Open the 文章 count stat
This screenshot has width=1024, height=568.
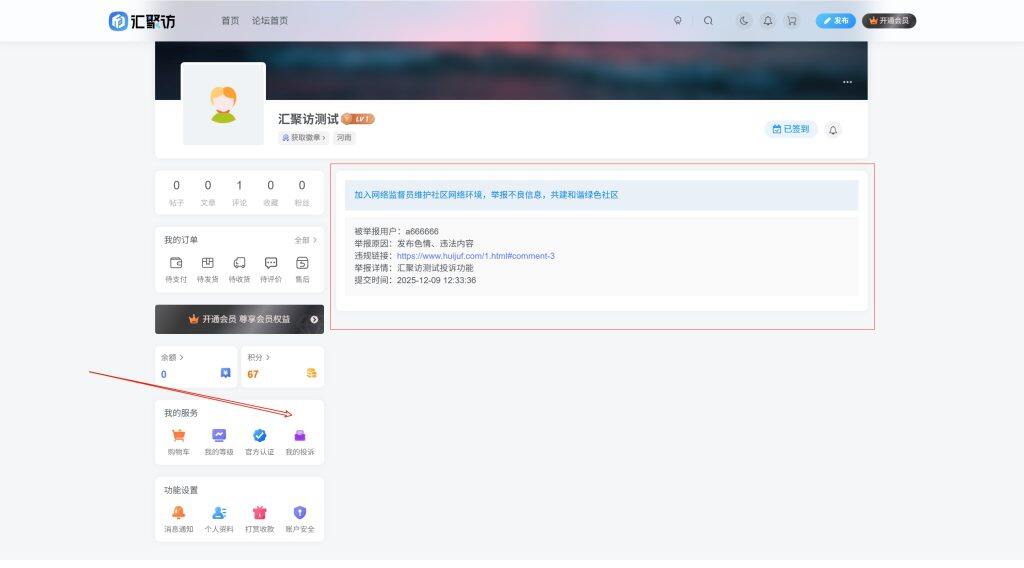208,193
